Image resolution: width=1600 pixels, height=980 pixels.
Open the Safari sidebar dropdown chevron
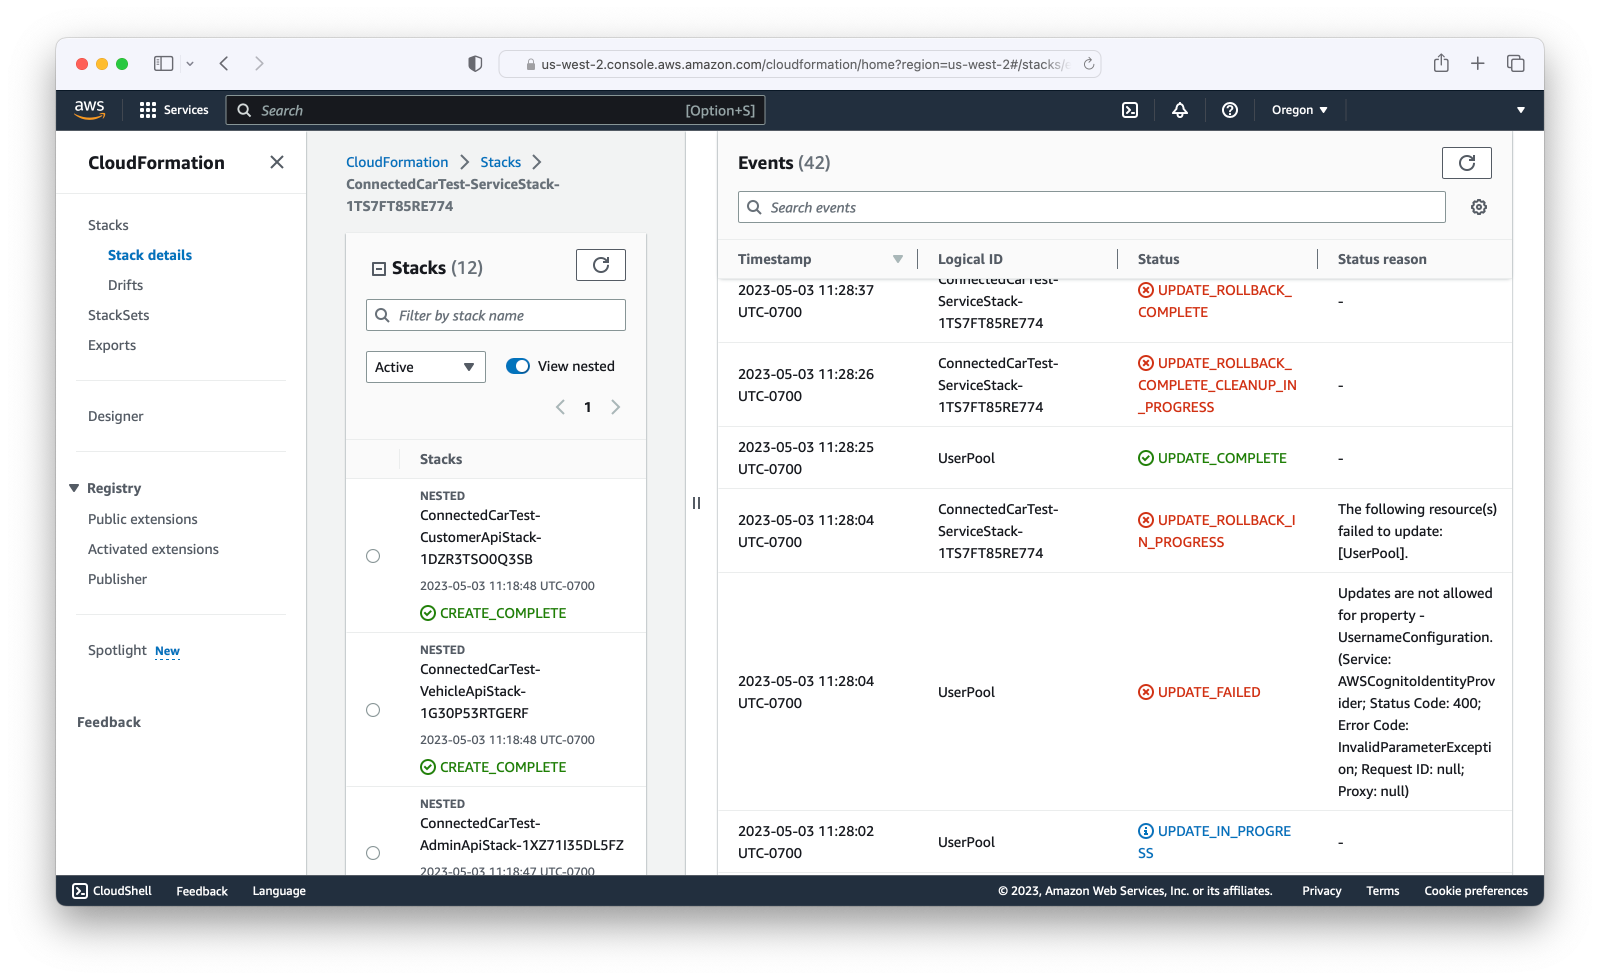pyautogui.click(x=190, y=64)
